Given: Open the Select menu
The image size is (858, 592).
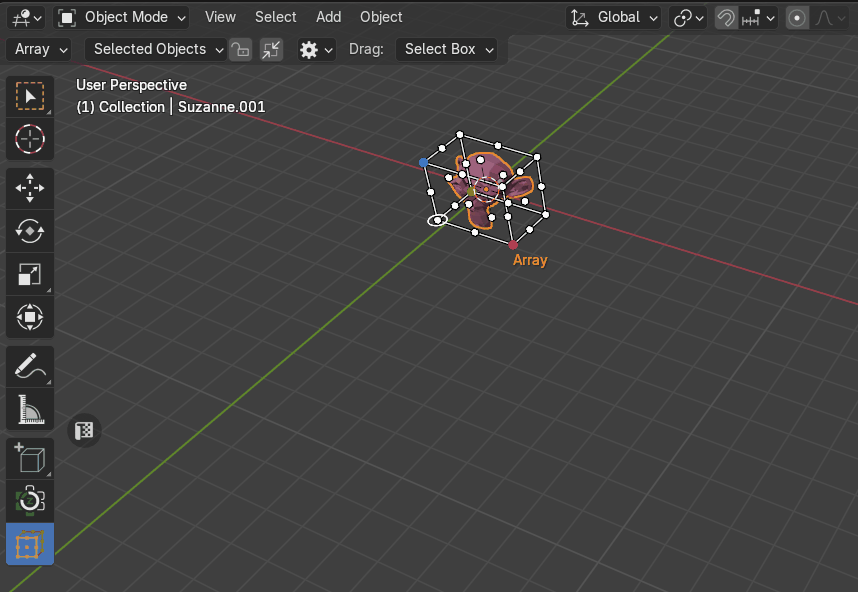Looking at the screenshot, I should point(275,18).
